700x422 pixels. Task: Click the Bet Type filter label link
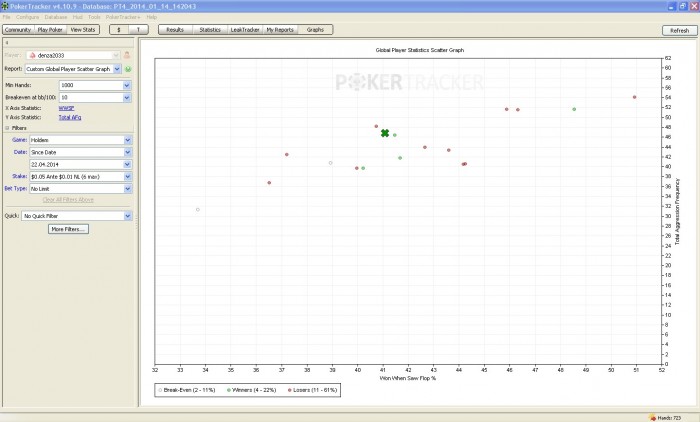click(x=16, y=188)
